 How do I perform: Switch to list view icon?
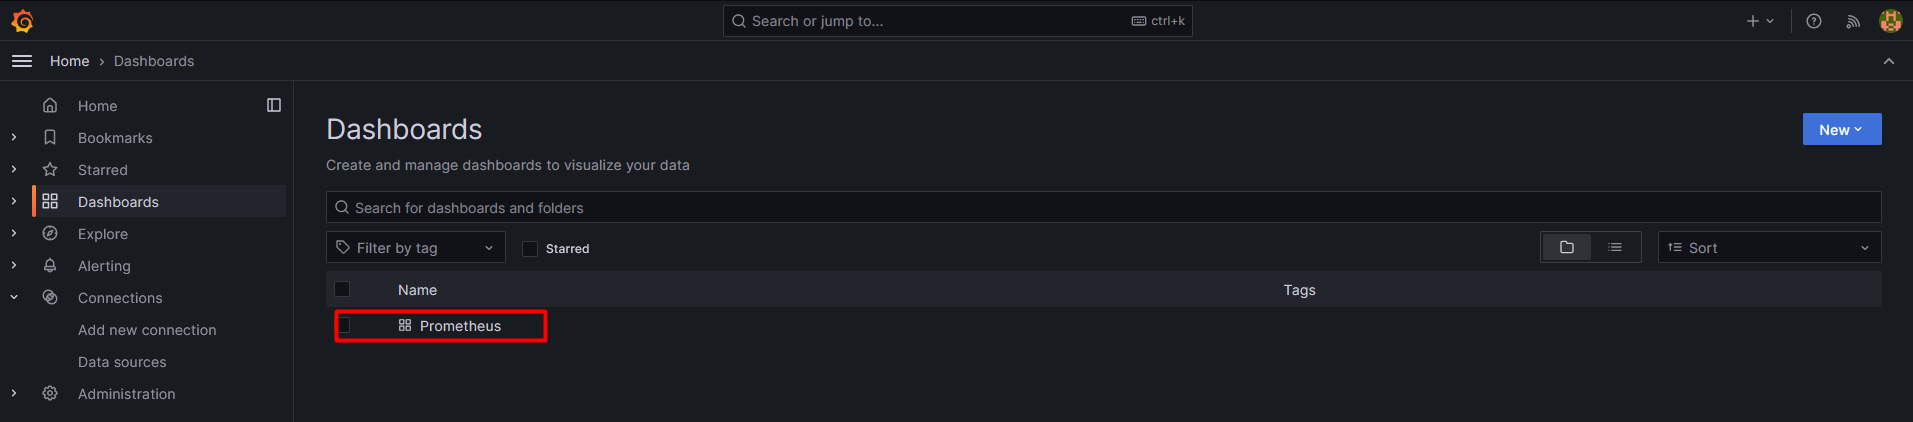1615,247
